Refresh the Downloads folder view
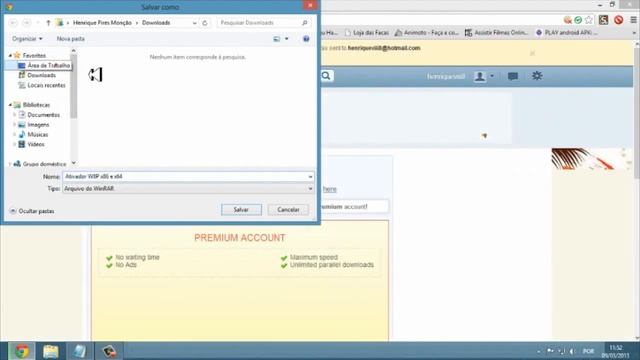Screen dimensions: 640x360 click(x=205, y=23)
